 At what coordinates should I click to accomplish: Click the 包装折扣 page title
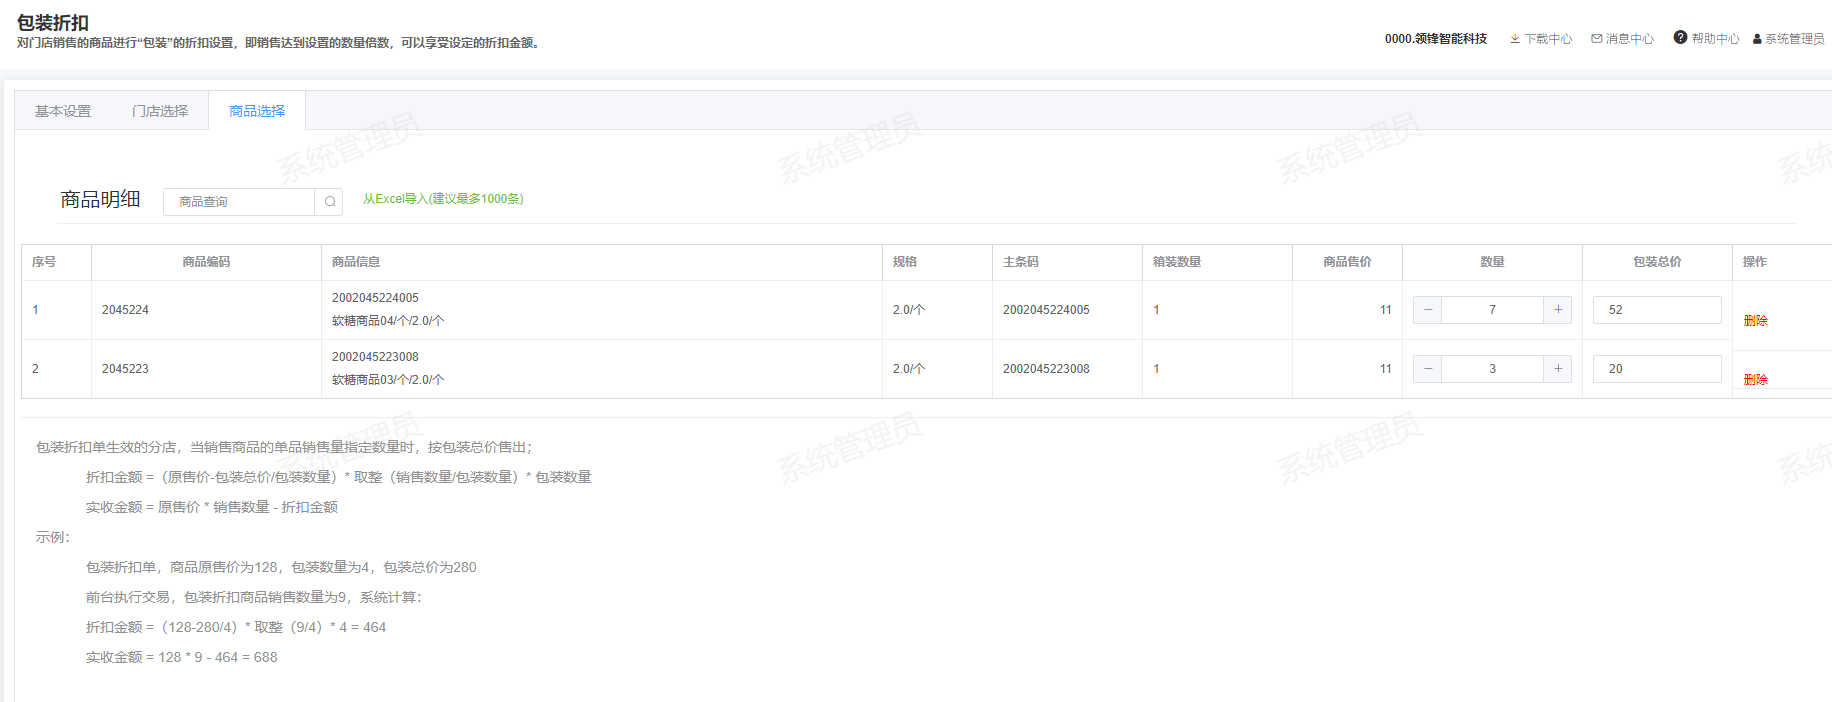(53, 22)
